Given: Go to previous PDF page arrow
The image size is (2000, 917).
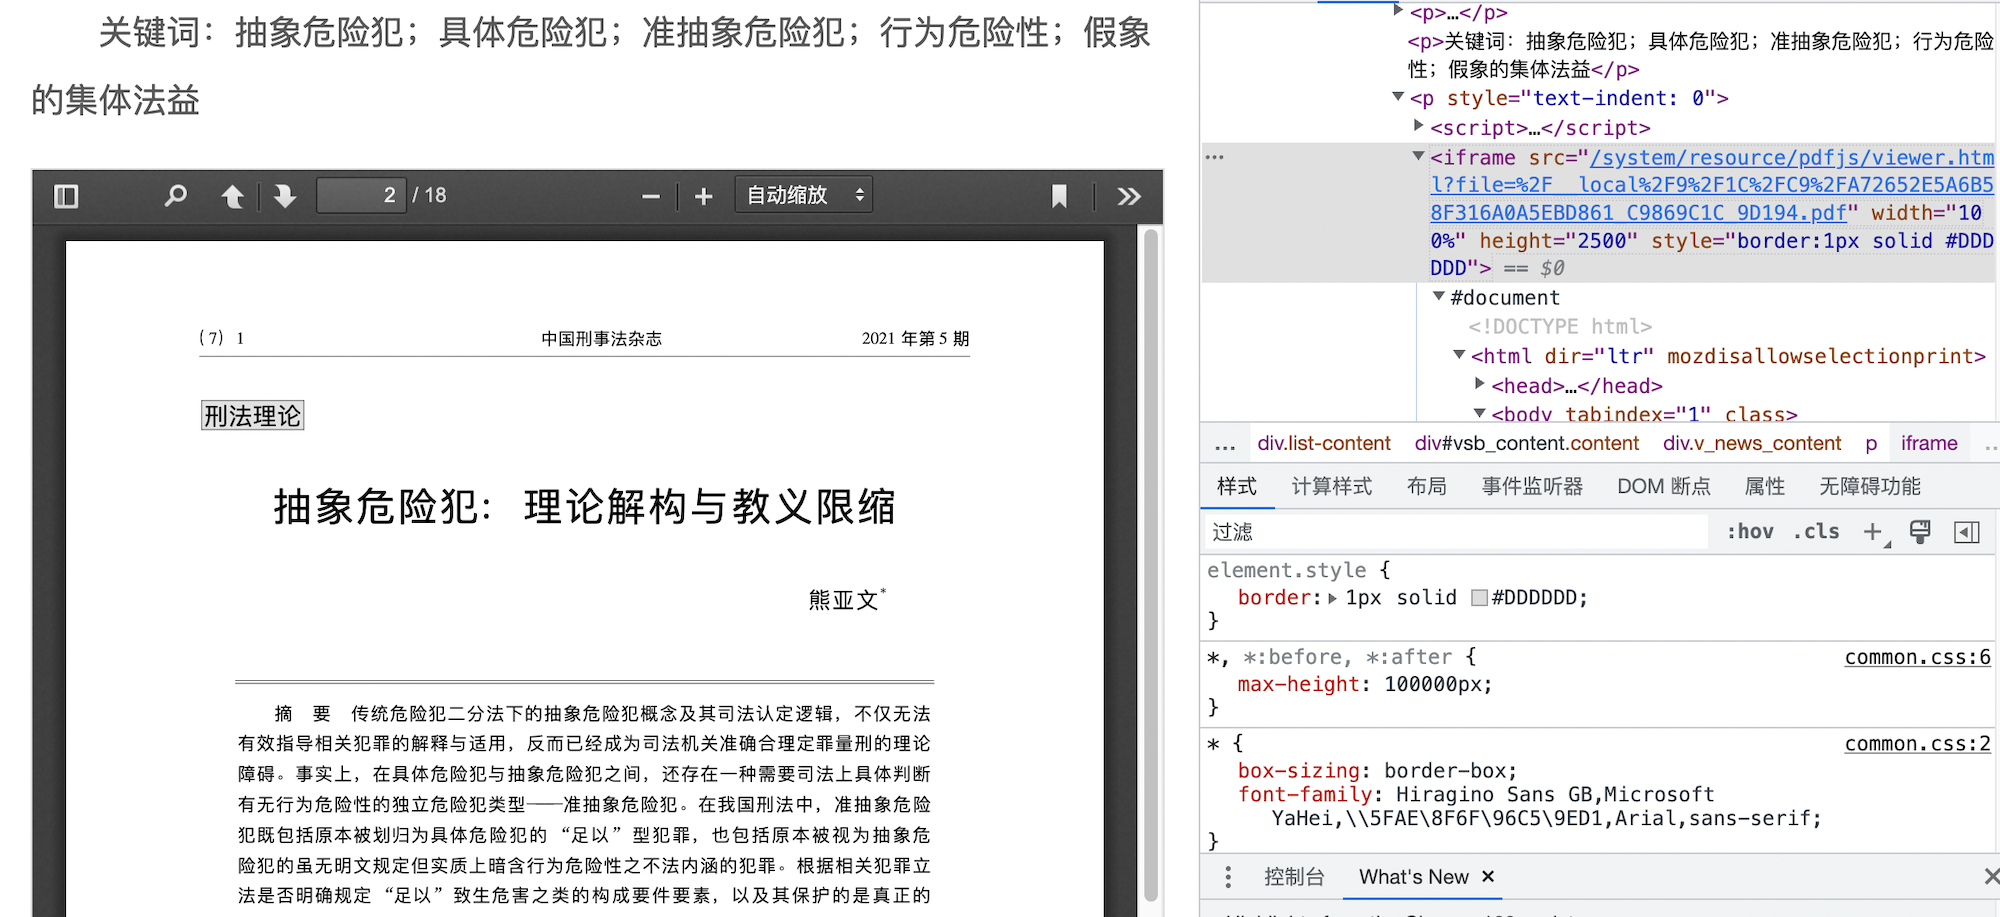Looking at the screenshot, I should pyautogui.click(x=232, y=196).
